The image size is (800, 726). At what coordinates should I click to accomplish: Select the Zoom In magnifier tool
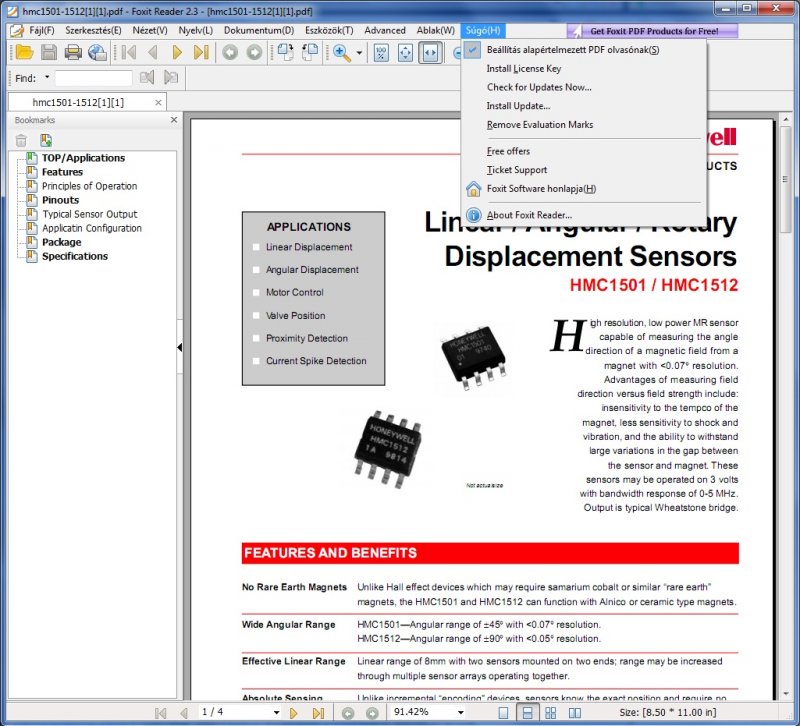tap(341, 53)
